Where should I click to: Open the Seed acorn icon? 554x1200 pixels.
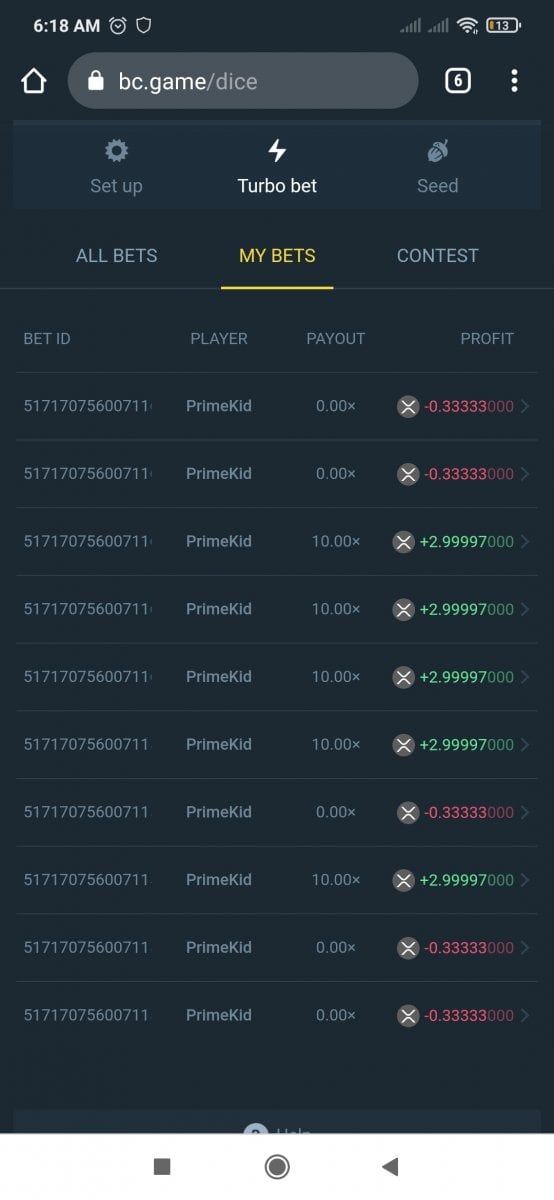coord(437,151)
